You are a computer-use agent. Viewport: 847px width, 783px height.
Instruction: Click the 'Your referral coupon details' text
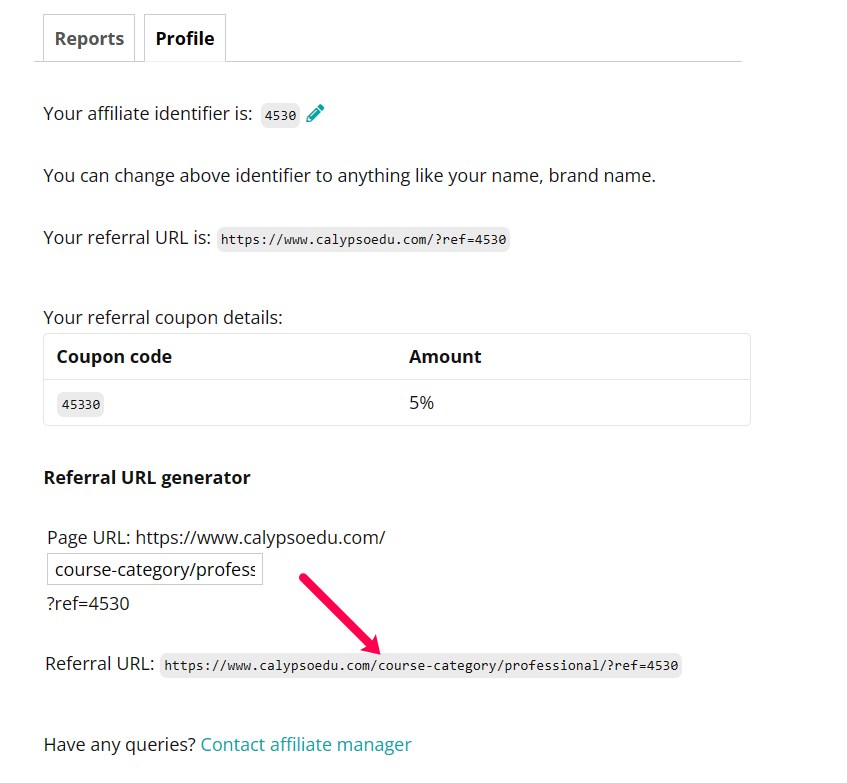(x=163, y=318)
